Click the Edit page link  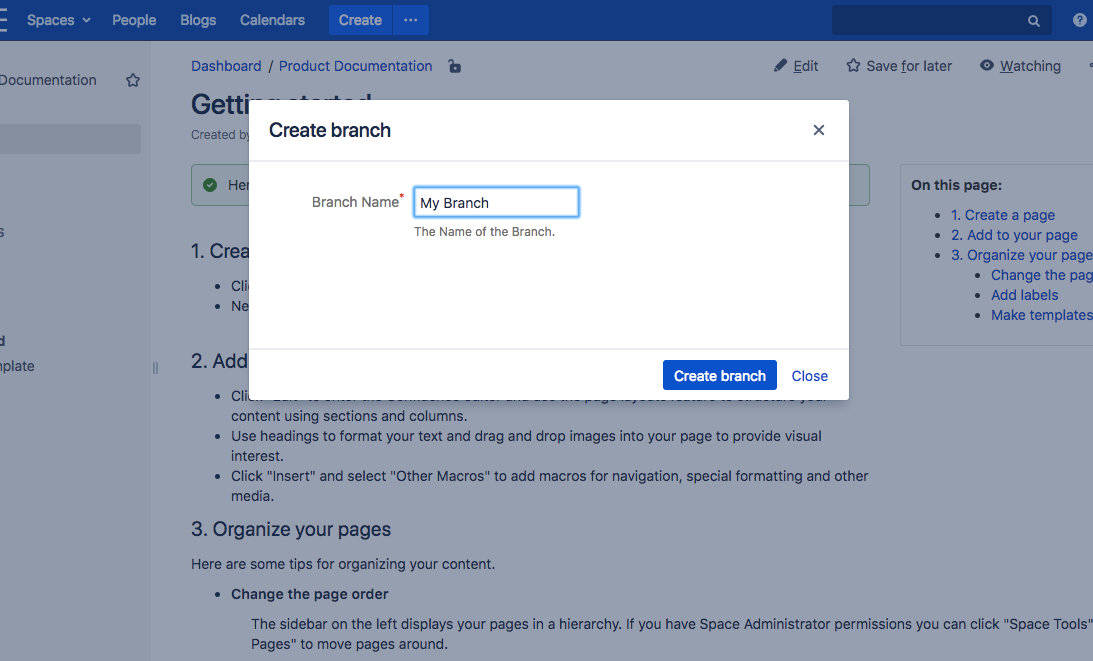tap(805, 66)
